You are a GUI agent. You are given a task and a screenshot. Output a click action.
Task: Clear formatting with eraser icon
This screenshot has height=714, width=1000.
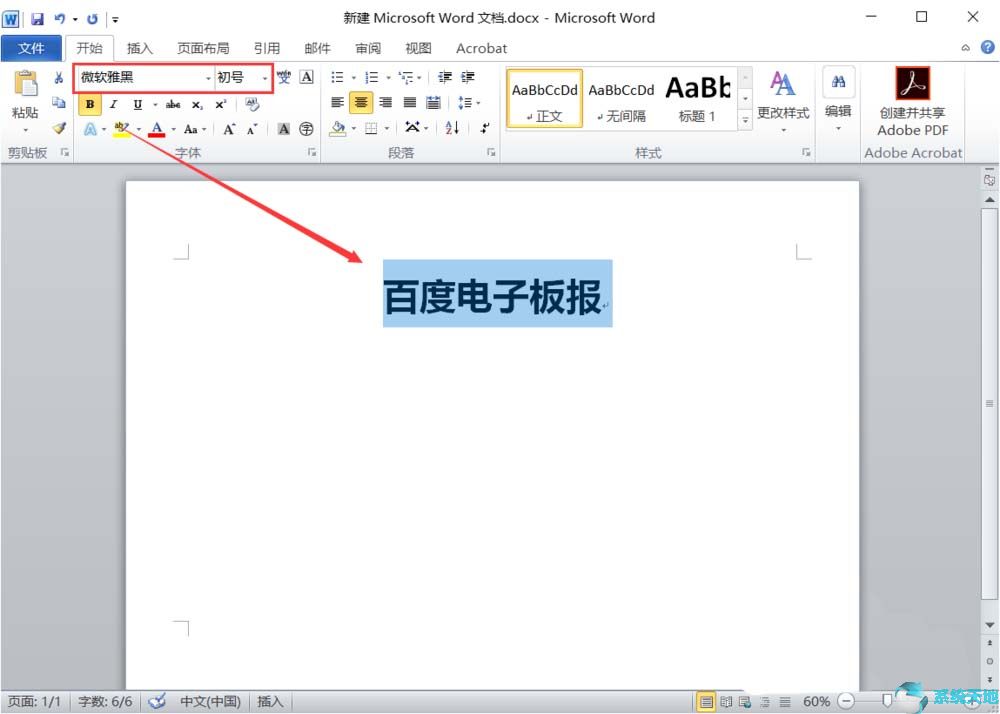[x=252, y=104]
